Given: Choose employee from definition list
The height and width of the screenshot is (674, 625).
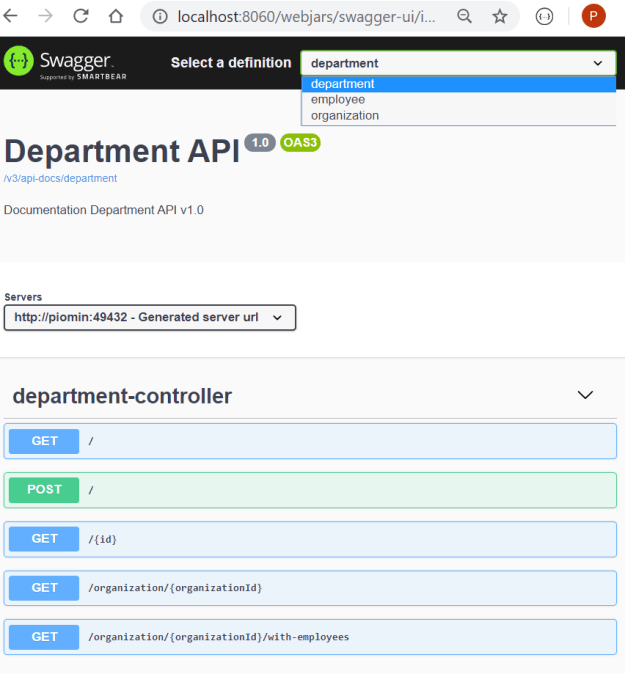Looking at the screenshot, I should tap(459, 100).
